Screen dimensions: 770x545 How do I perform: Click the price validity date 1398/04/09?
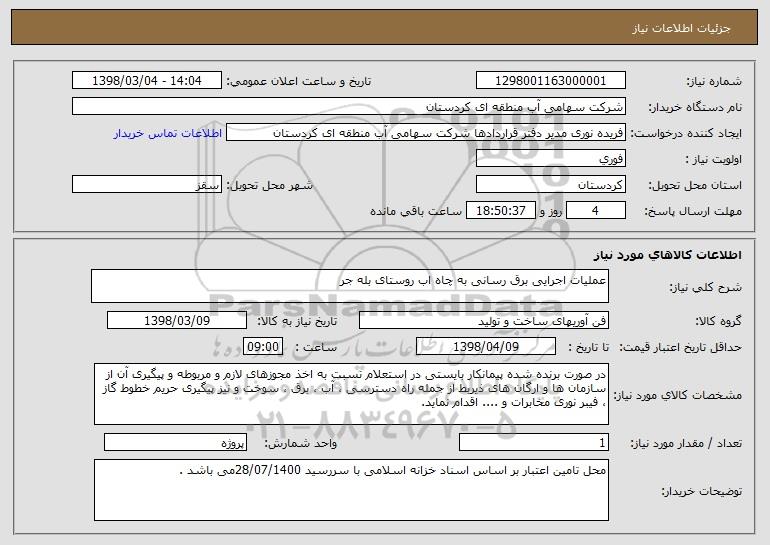tap(486, 347)
